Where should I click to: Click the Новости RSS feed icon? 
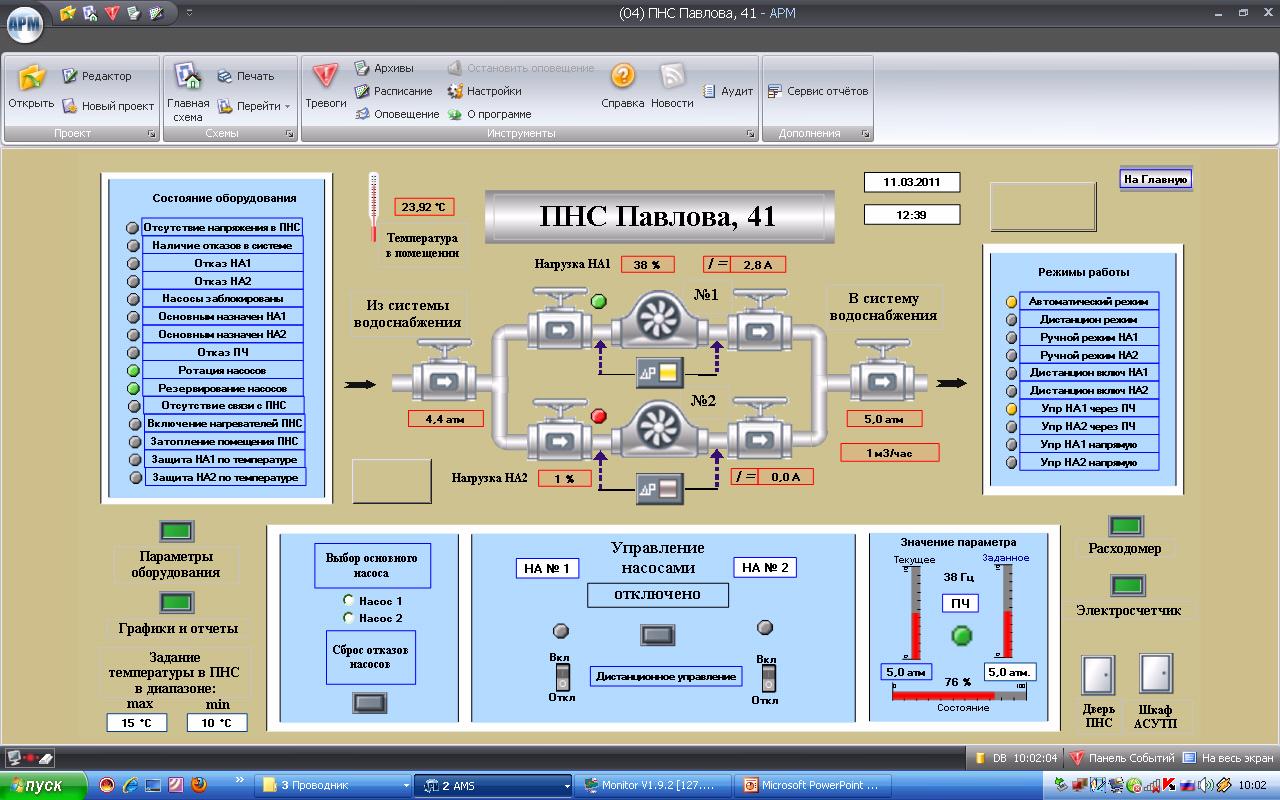point(672,77)
